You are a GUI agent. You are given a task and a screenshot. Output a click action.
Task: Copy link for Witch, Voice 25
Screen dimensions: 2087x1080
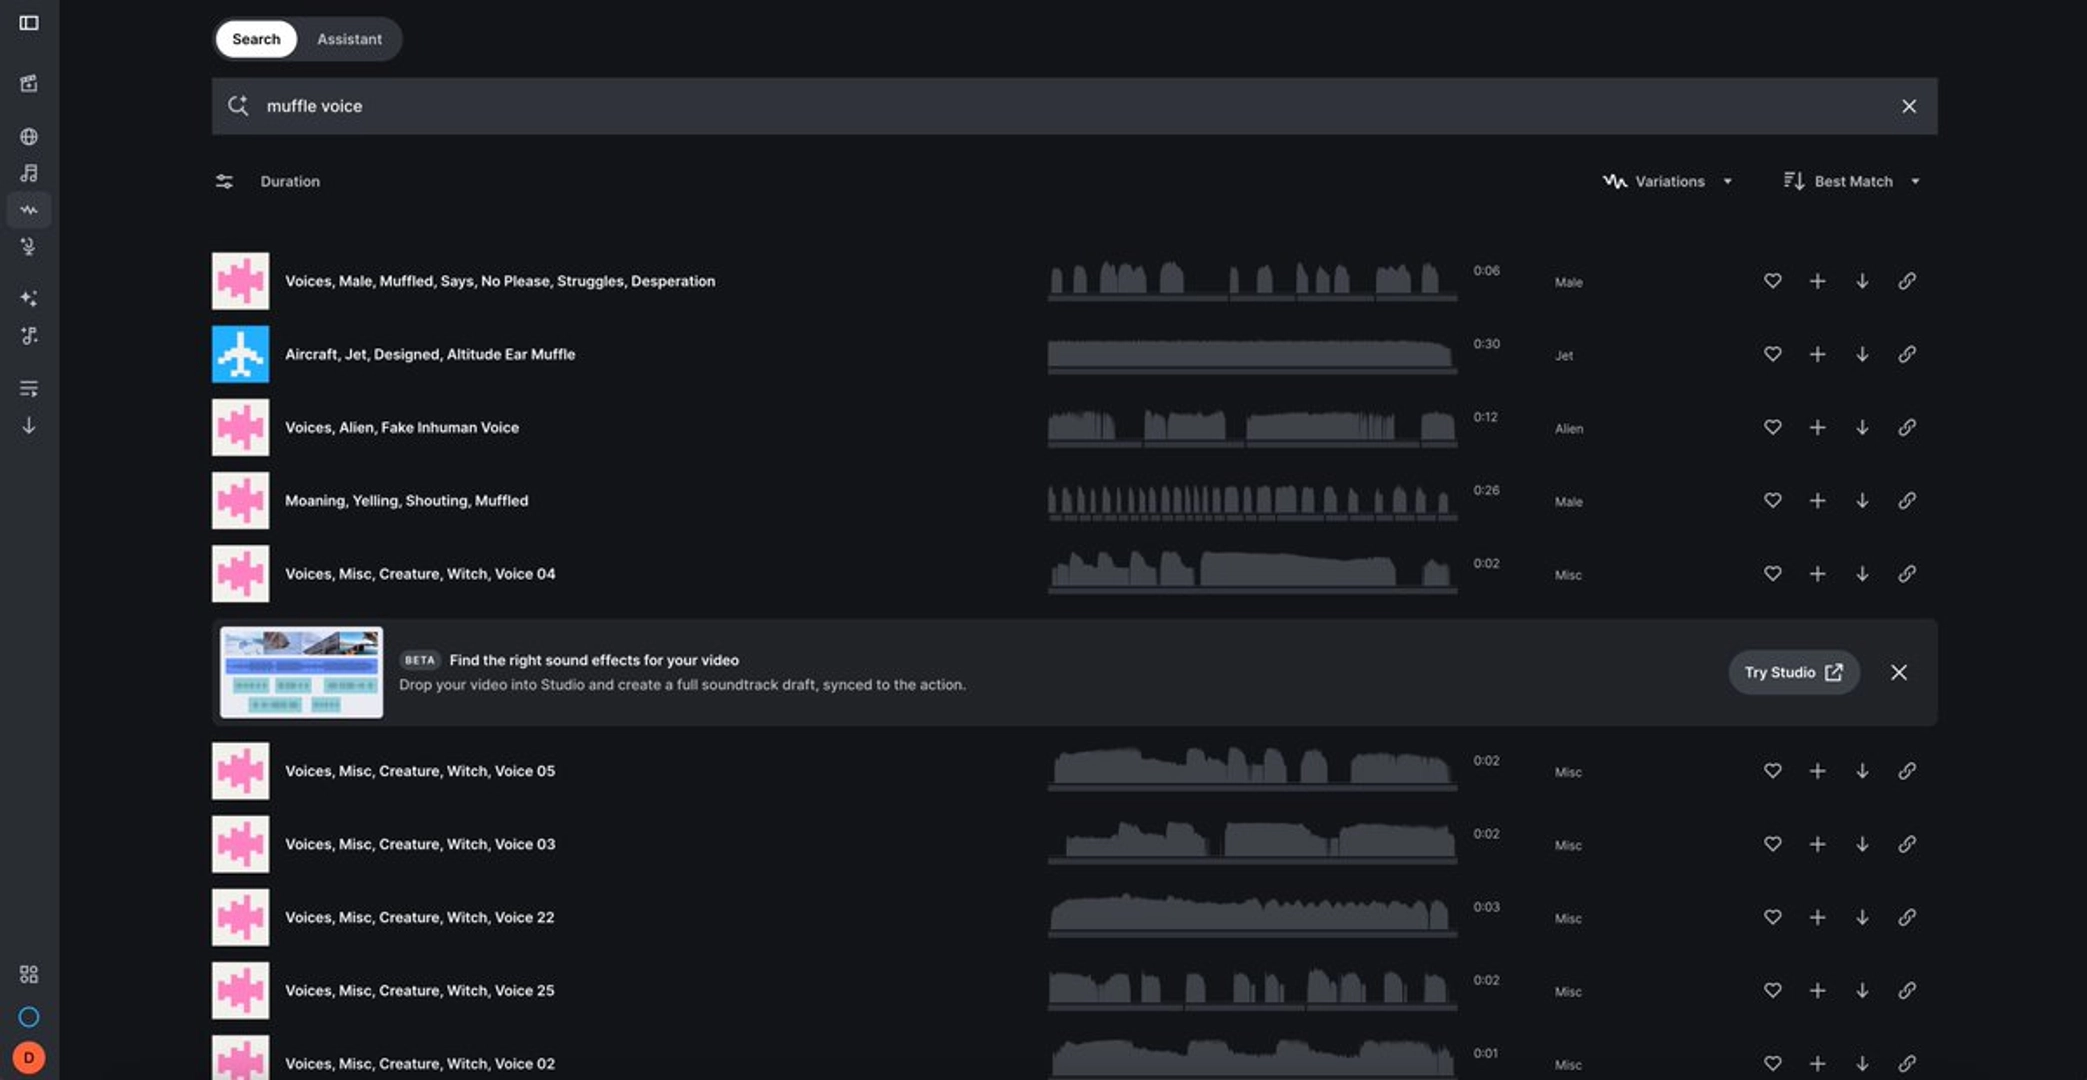(1907, 990)
